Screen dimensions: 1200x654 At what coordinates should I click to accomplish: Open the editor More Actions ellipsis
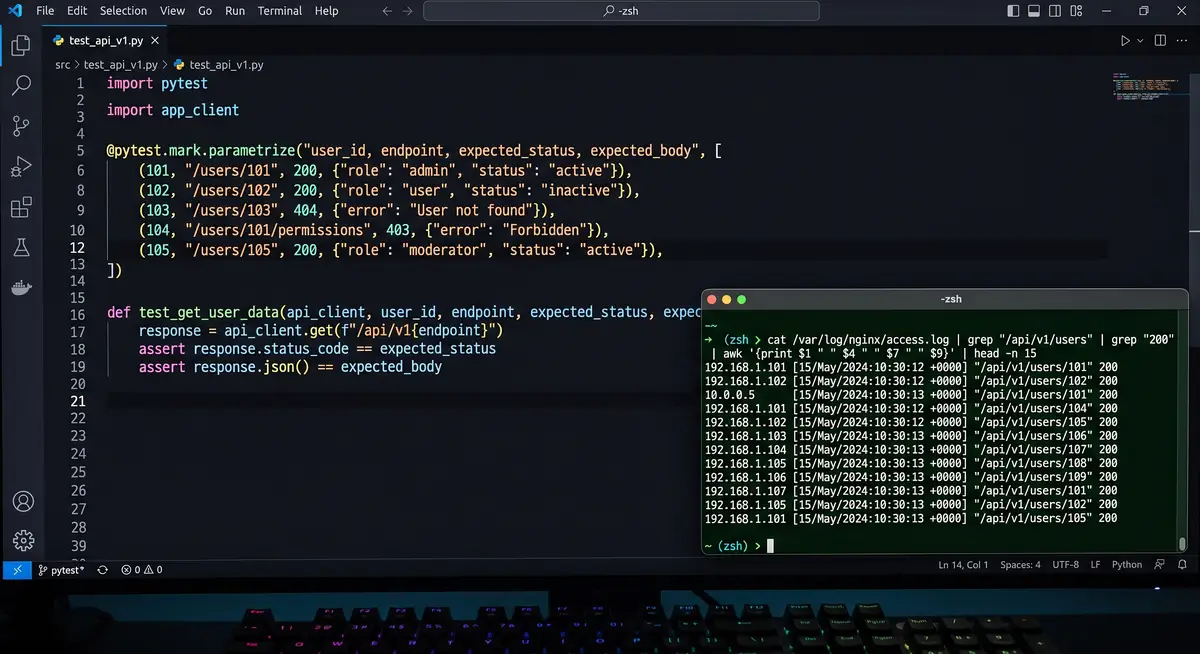pyautogui.click(x=1183, y=41)
